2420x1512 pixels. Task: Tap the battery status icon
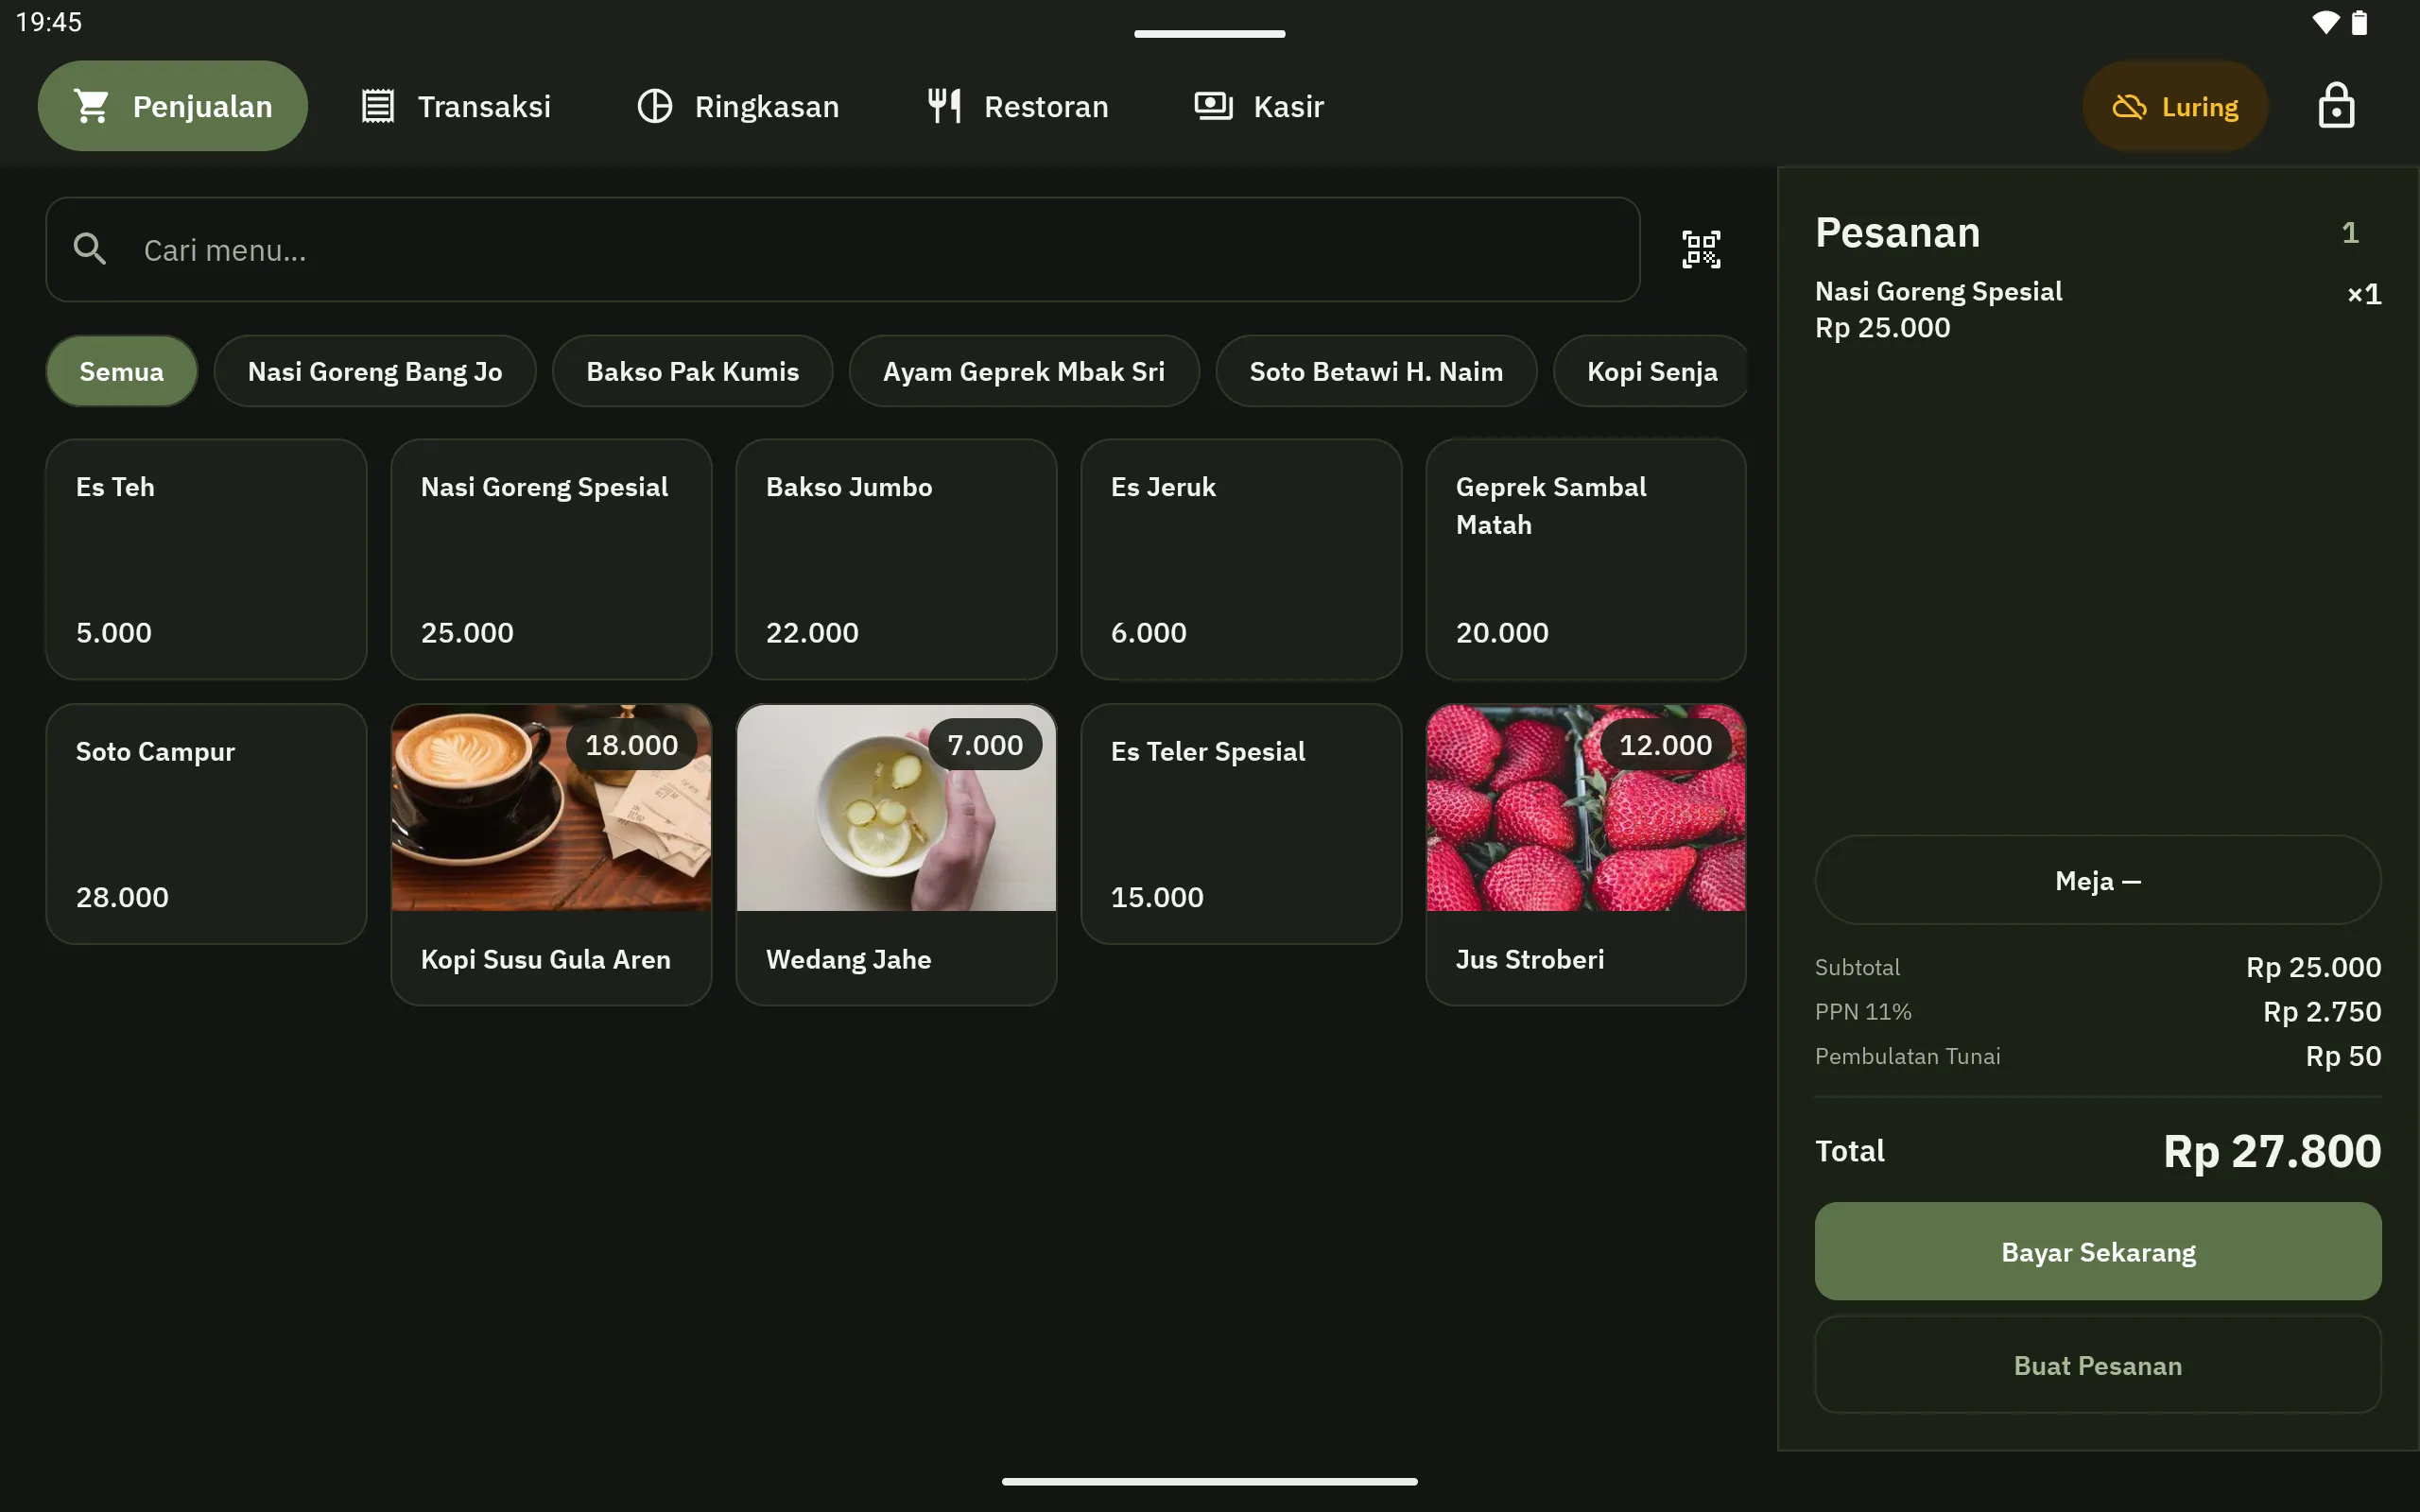point(2360,22)
